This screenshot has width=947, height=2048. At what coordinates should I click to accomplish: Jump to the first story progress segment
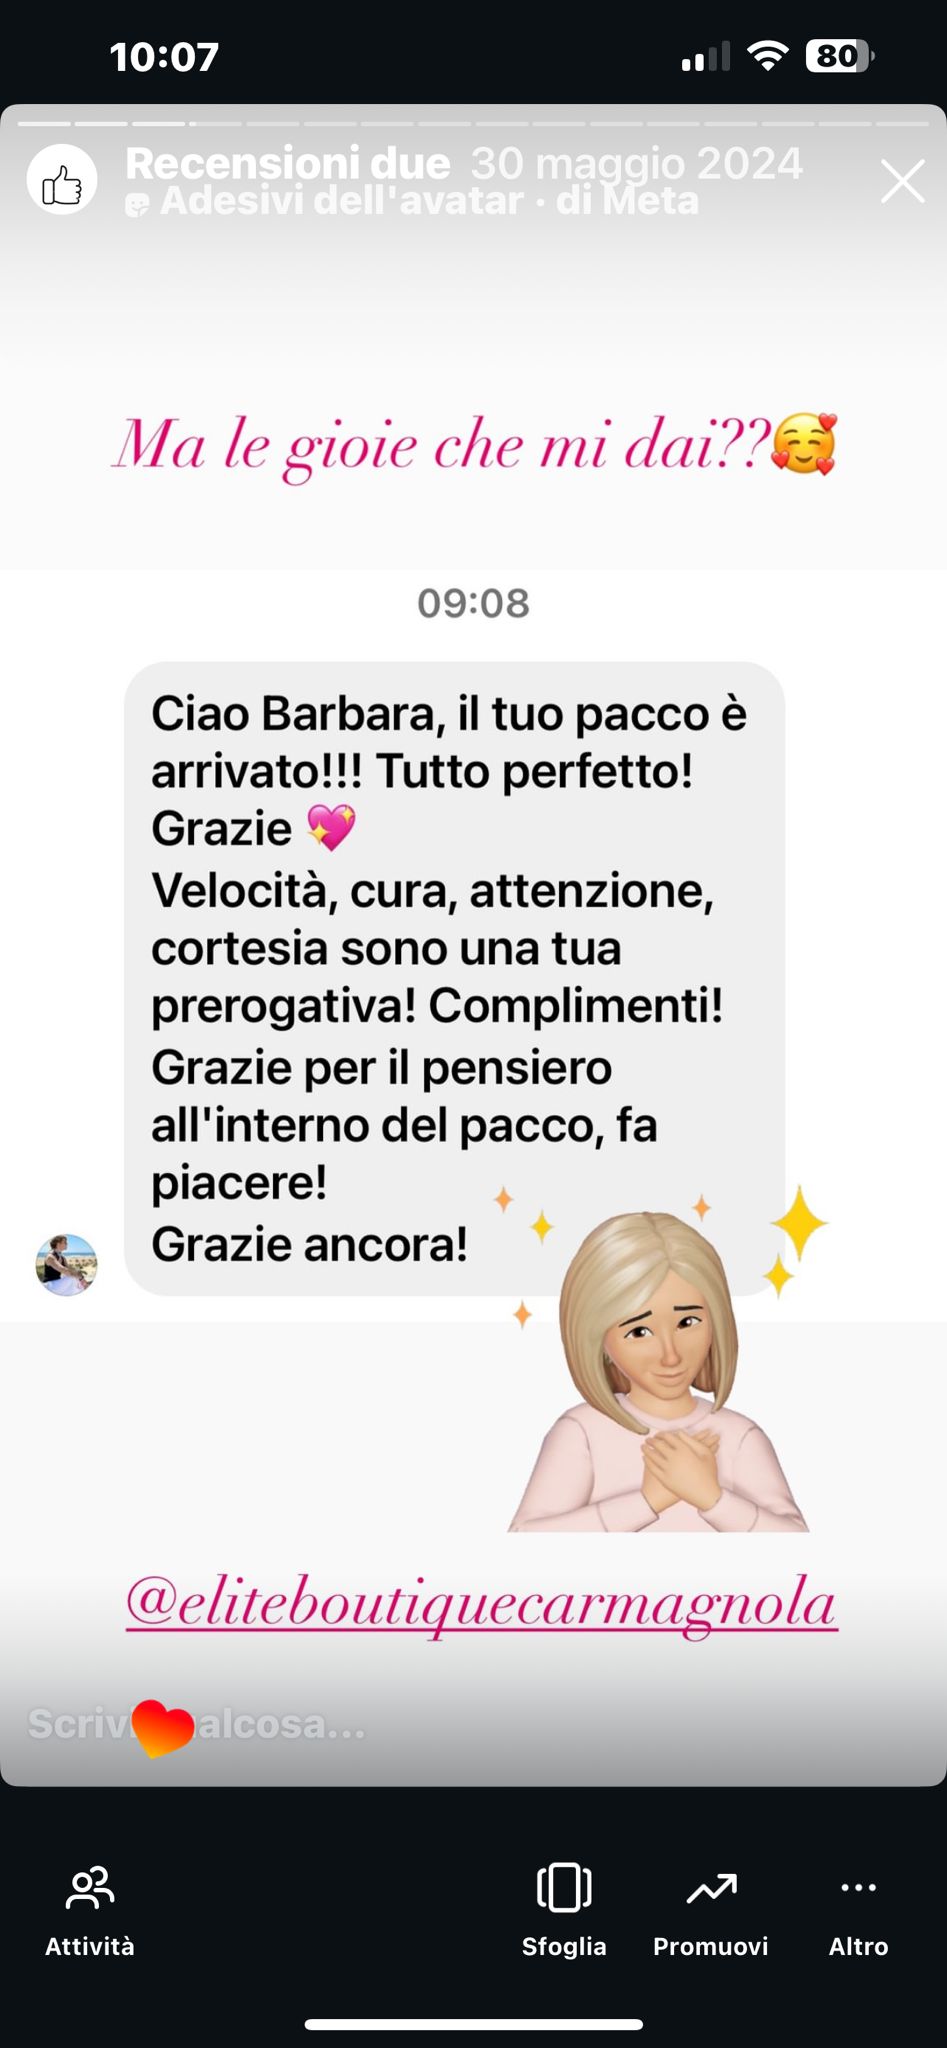[44, 123]
